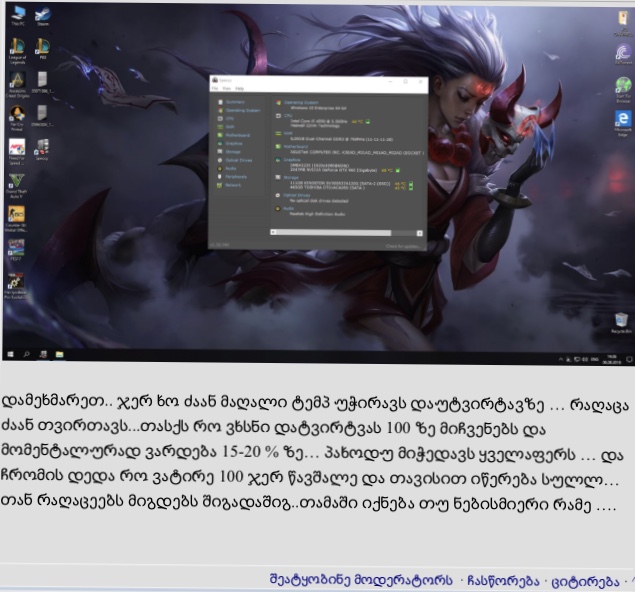Click the scrollbar left arrow in Speccy
This screenshot has height=592, width=635.
click(273, 233)
